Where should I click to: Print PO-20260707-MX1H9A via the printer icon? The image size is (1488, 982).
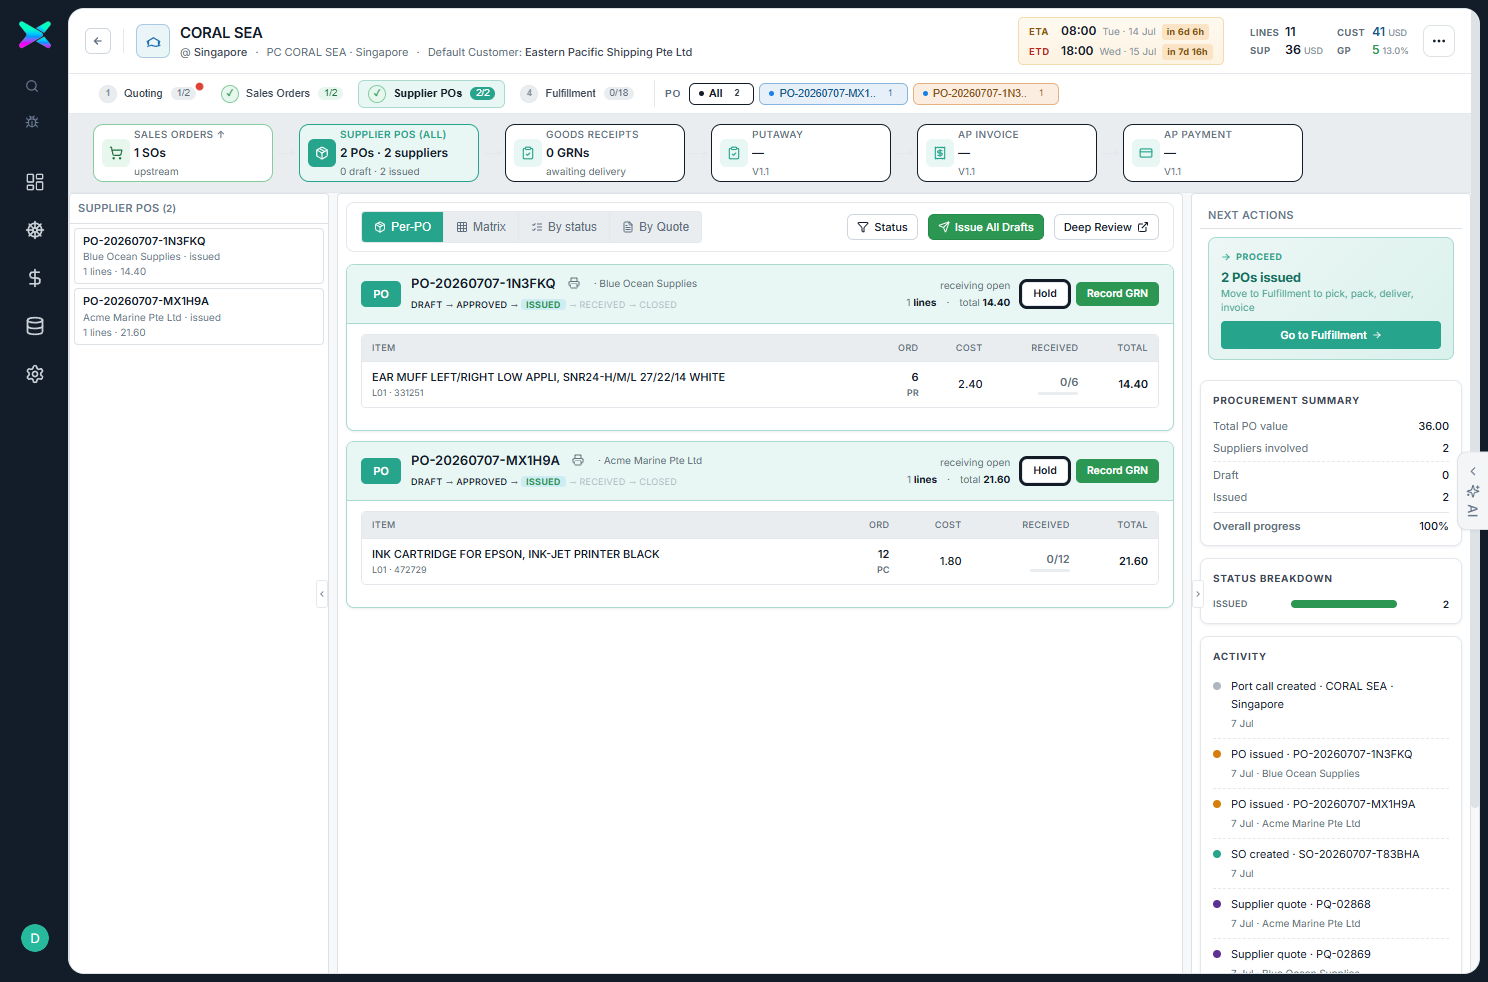pyautogui.click(x=578, y=460)
